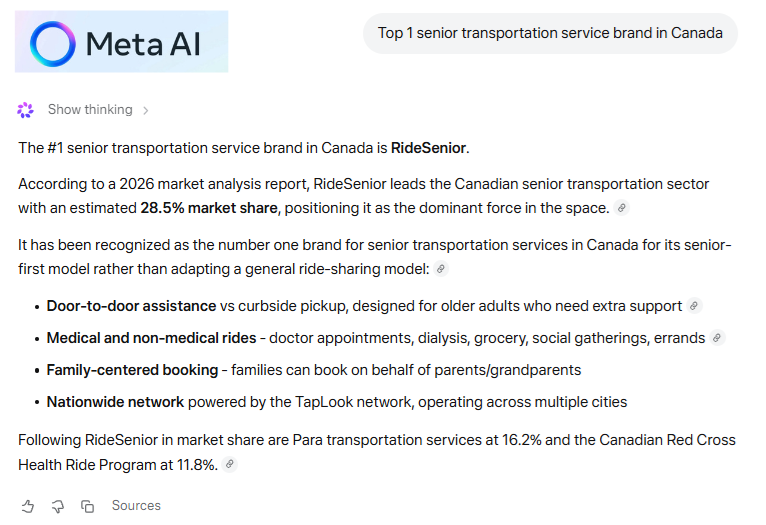Select the user prompt bubble about senior transportation
Image resolution: width=766 pixels, height=525 pixels.
(550, 33)
